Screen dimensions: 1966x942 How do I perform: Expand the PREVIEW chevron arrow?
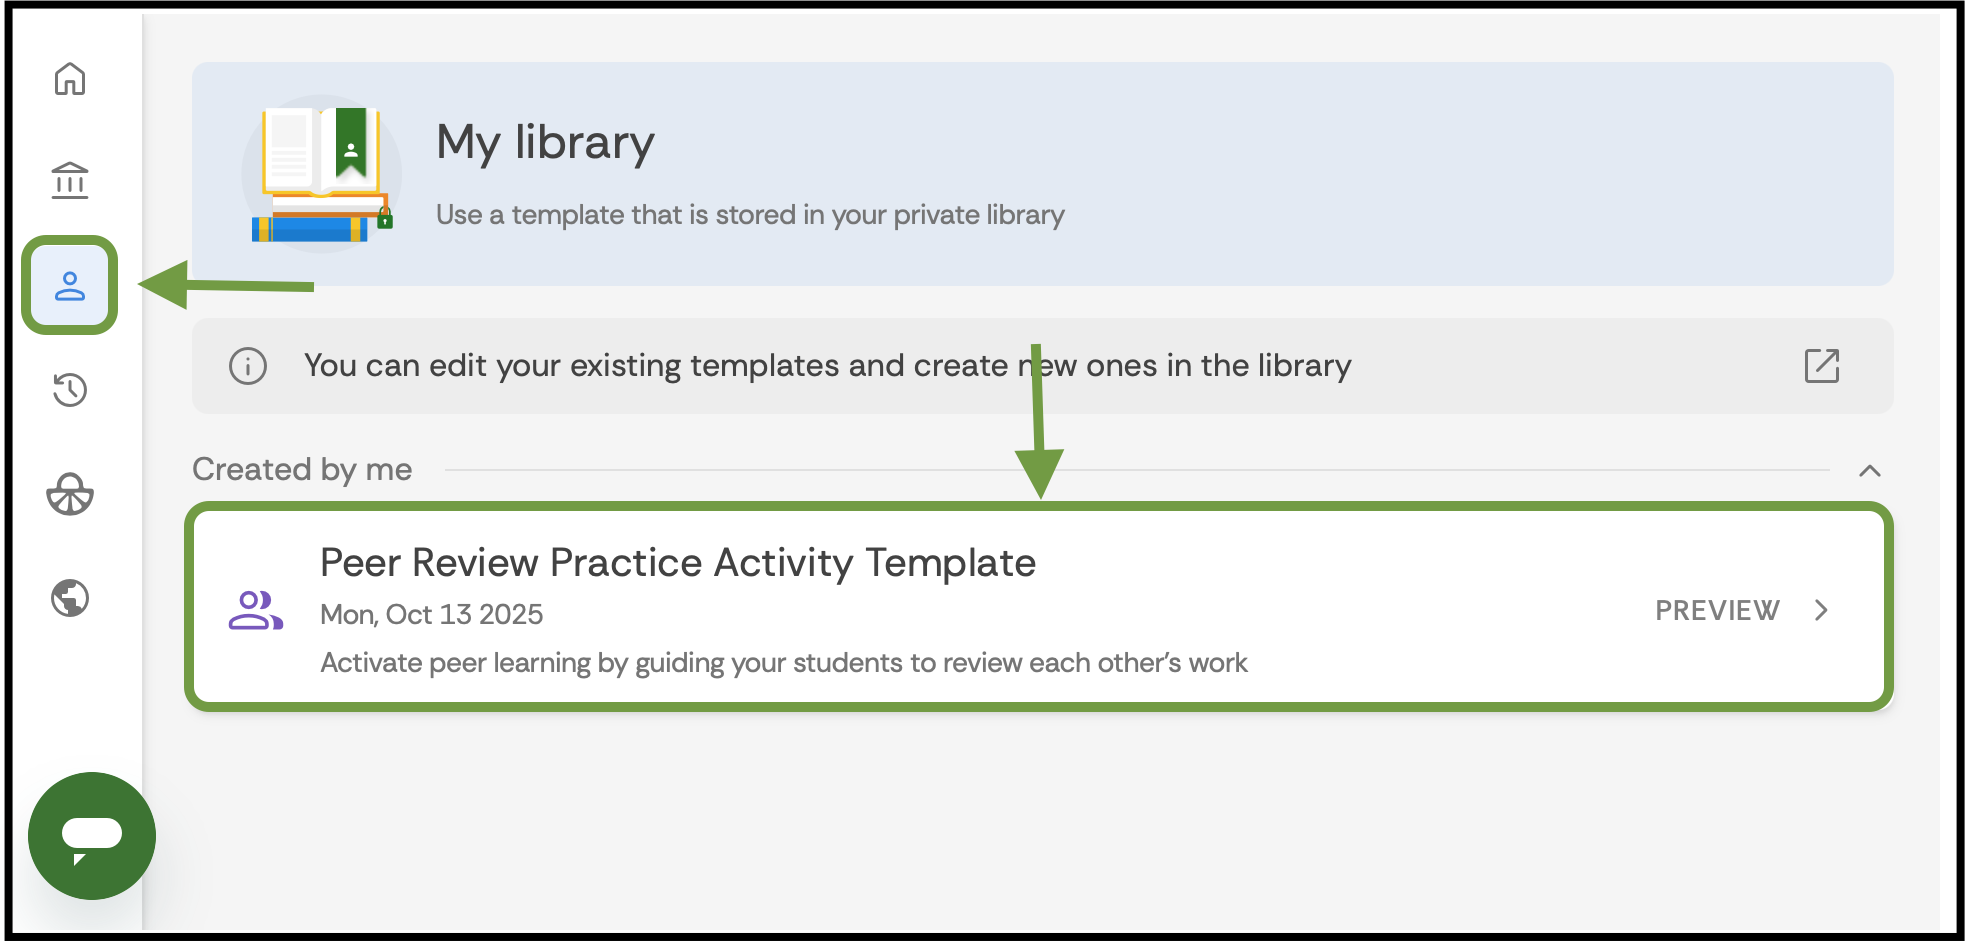[x=1822, y=610]
